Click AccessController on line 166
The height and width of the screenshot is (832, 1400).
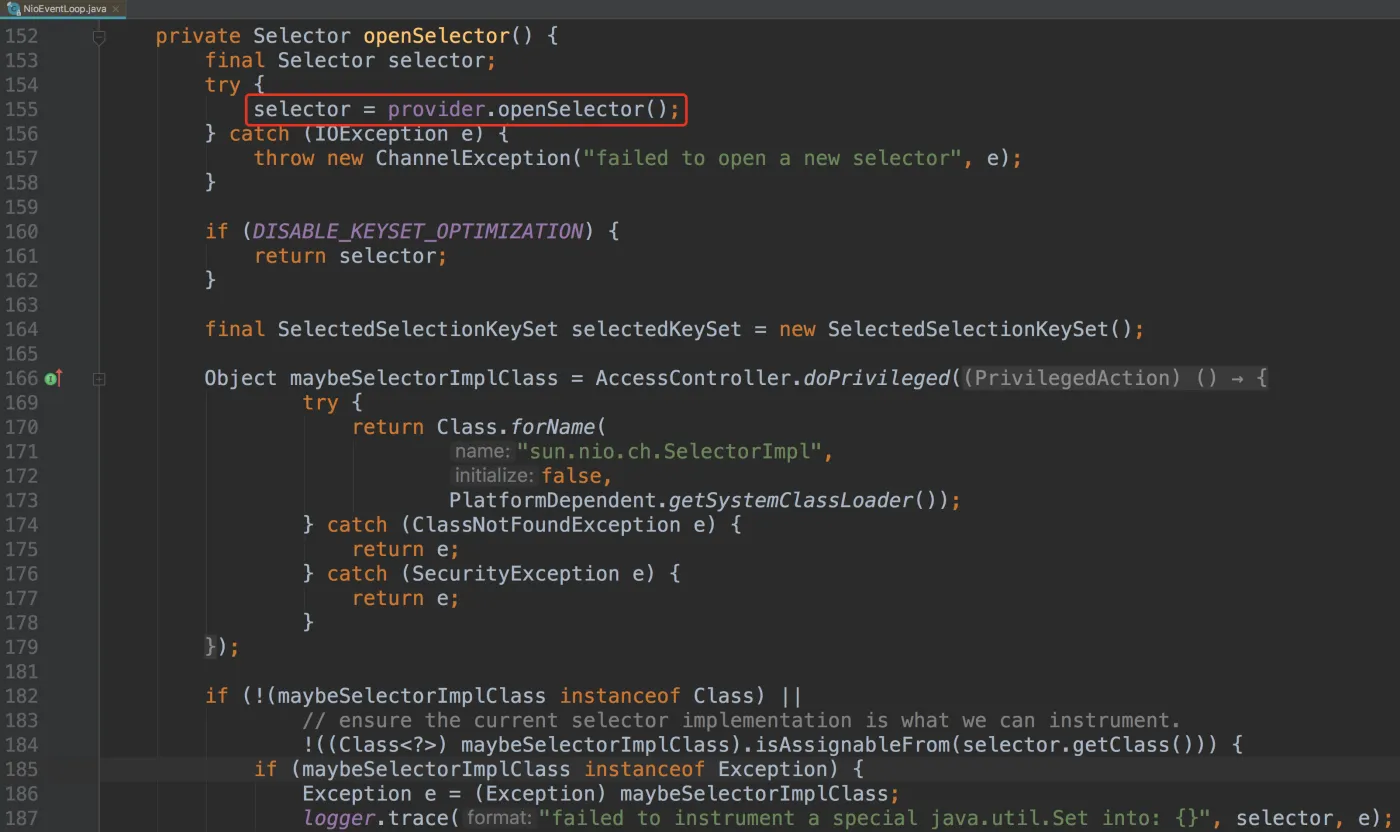pyautogui.click(x=693, y=378)
